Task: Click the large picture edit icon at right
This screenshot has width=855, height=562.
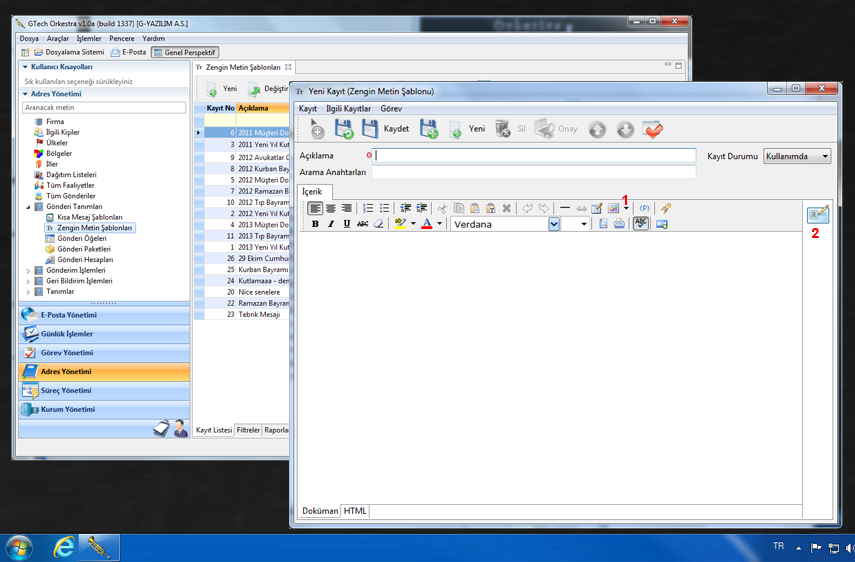Action: point(818,215)
